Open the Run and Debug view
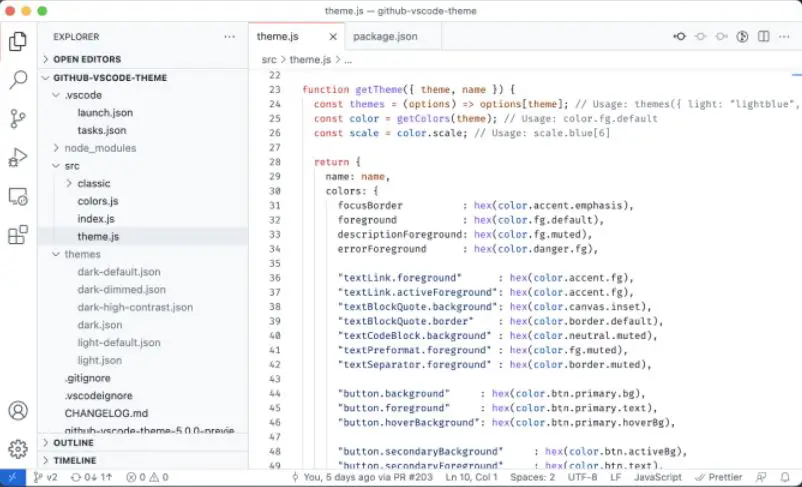 18,158
